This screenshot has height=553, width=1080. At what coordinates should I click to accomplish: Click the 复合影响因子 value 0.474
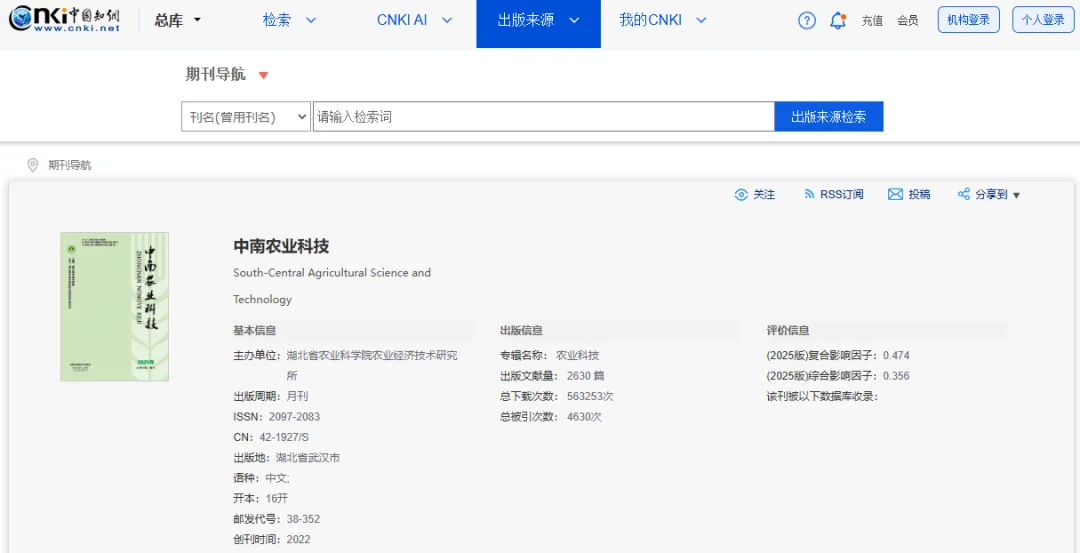pyautogui.click(x=896, y=355)
